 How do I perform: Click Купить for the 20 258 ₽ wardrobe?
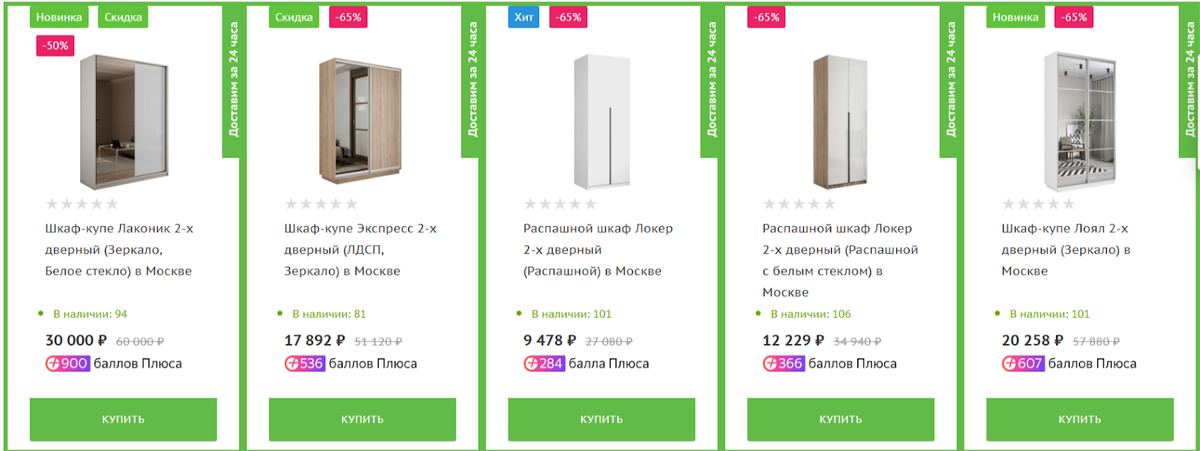[1080, 419]
